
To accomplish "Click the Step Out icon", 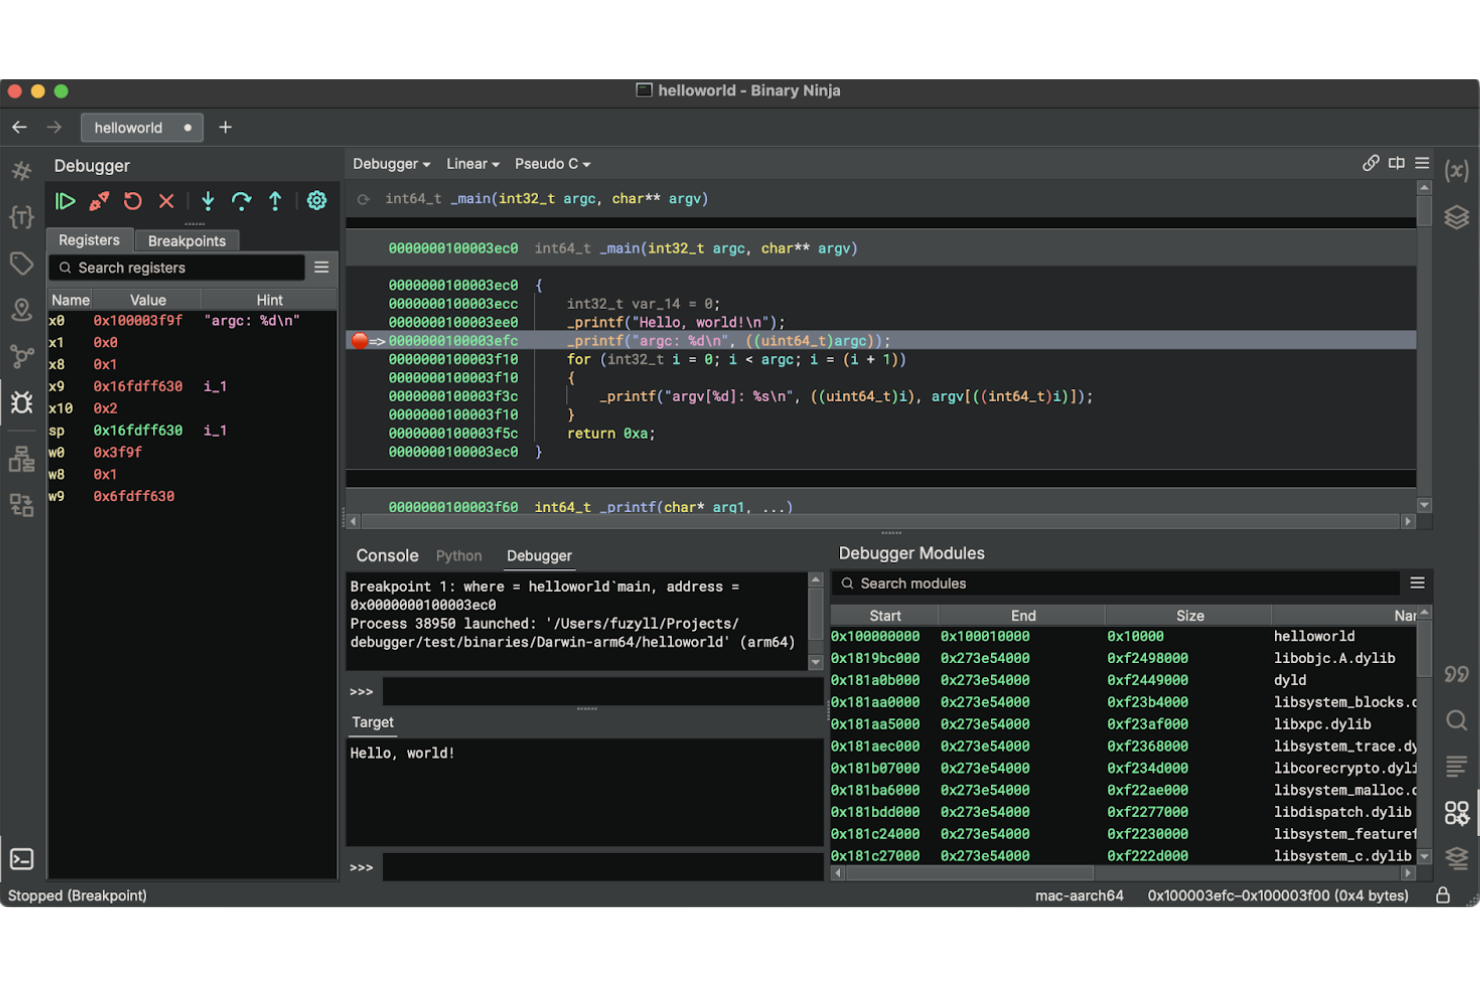I will tap(275, 200).
